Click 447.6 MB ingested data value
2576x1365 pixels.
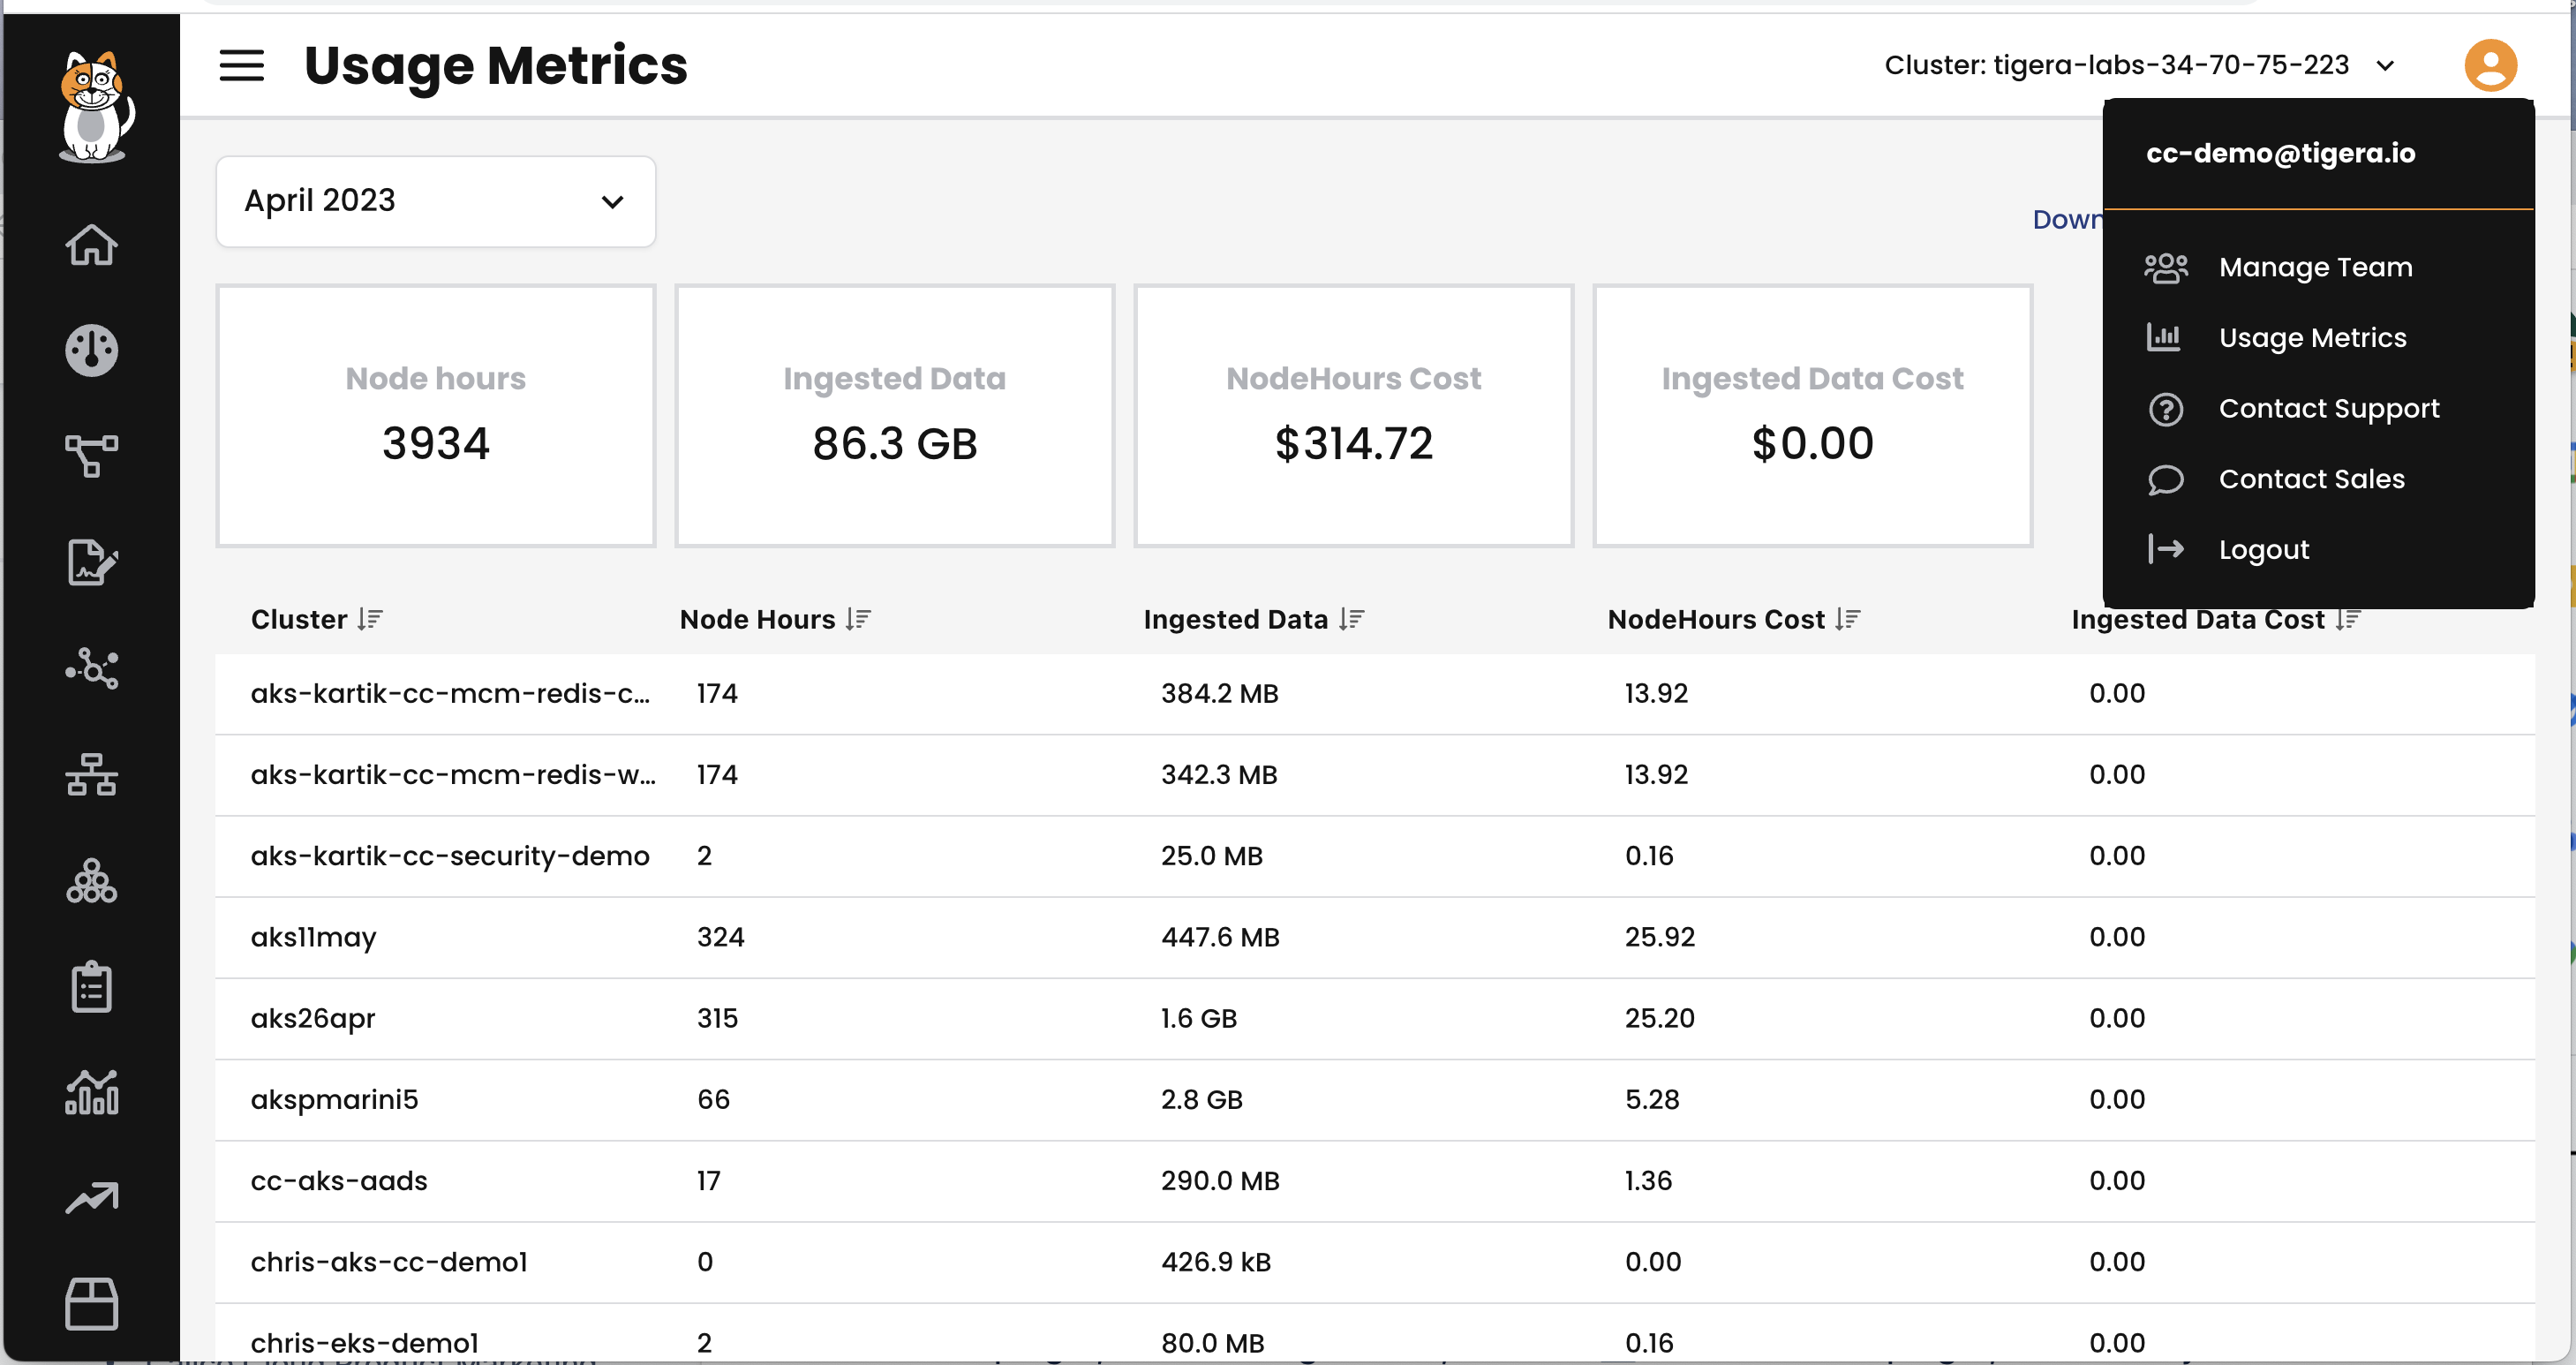coord(1220,938)
